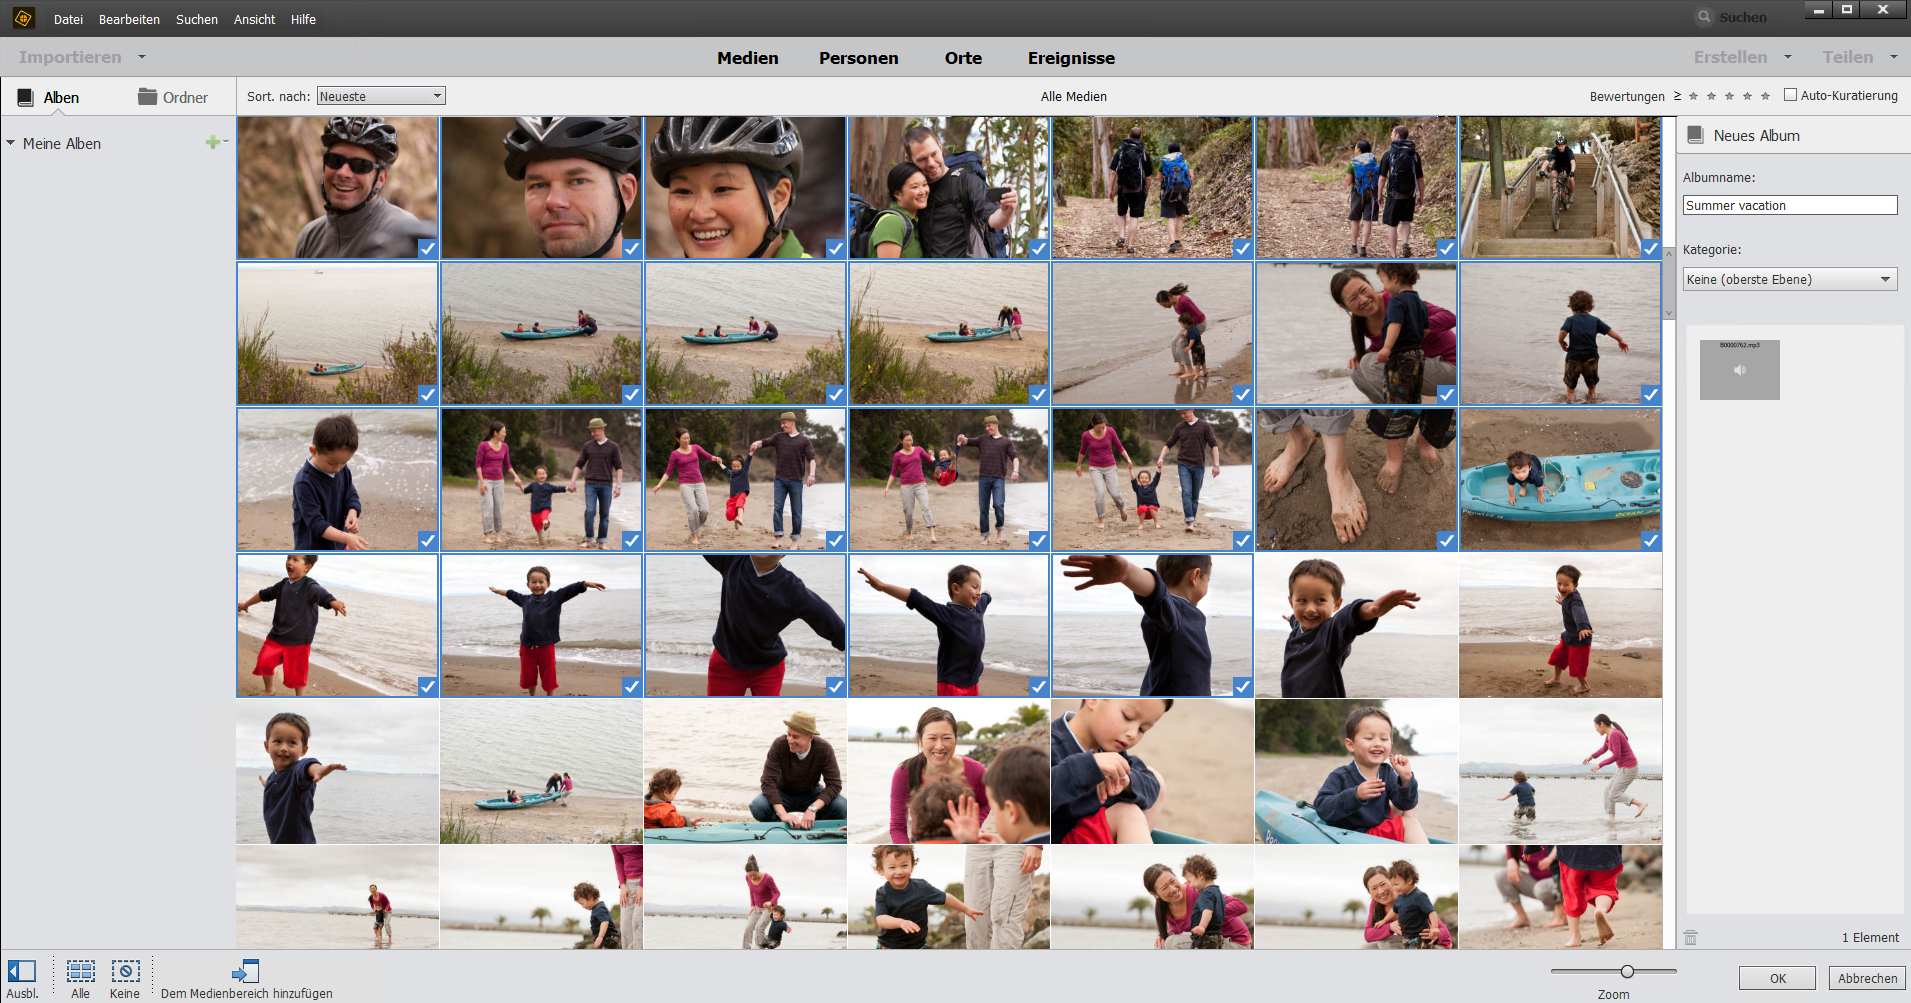Click the Erstellen button
Viewport: 1911px width, 1003px height.
[1730, 57]
